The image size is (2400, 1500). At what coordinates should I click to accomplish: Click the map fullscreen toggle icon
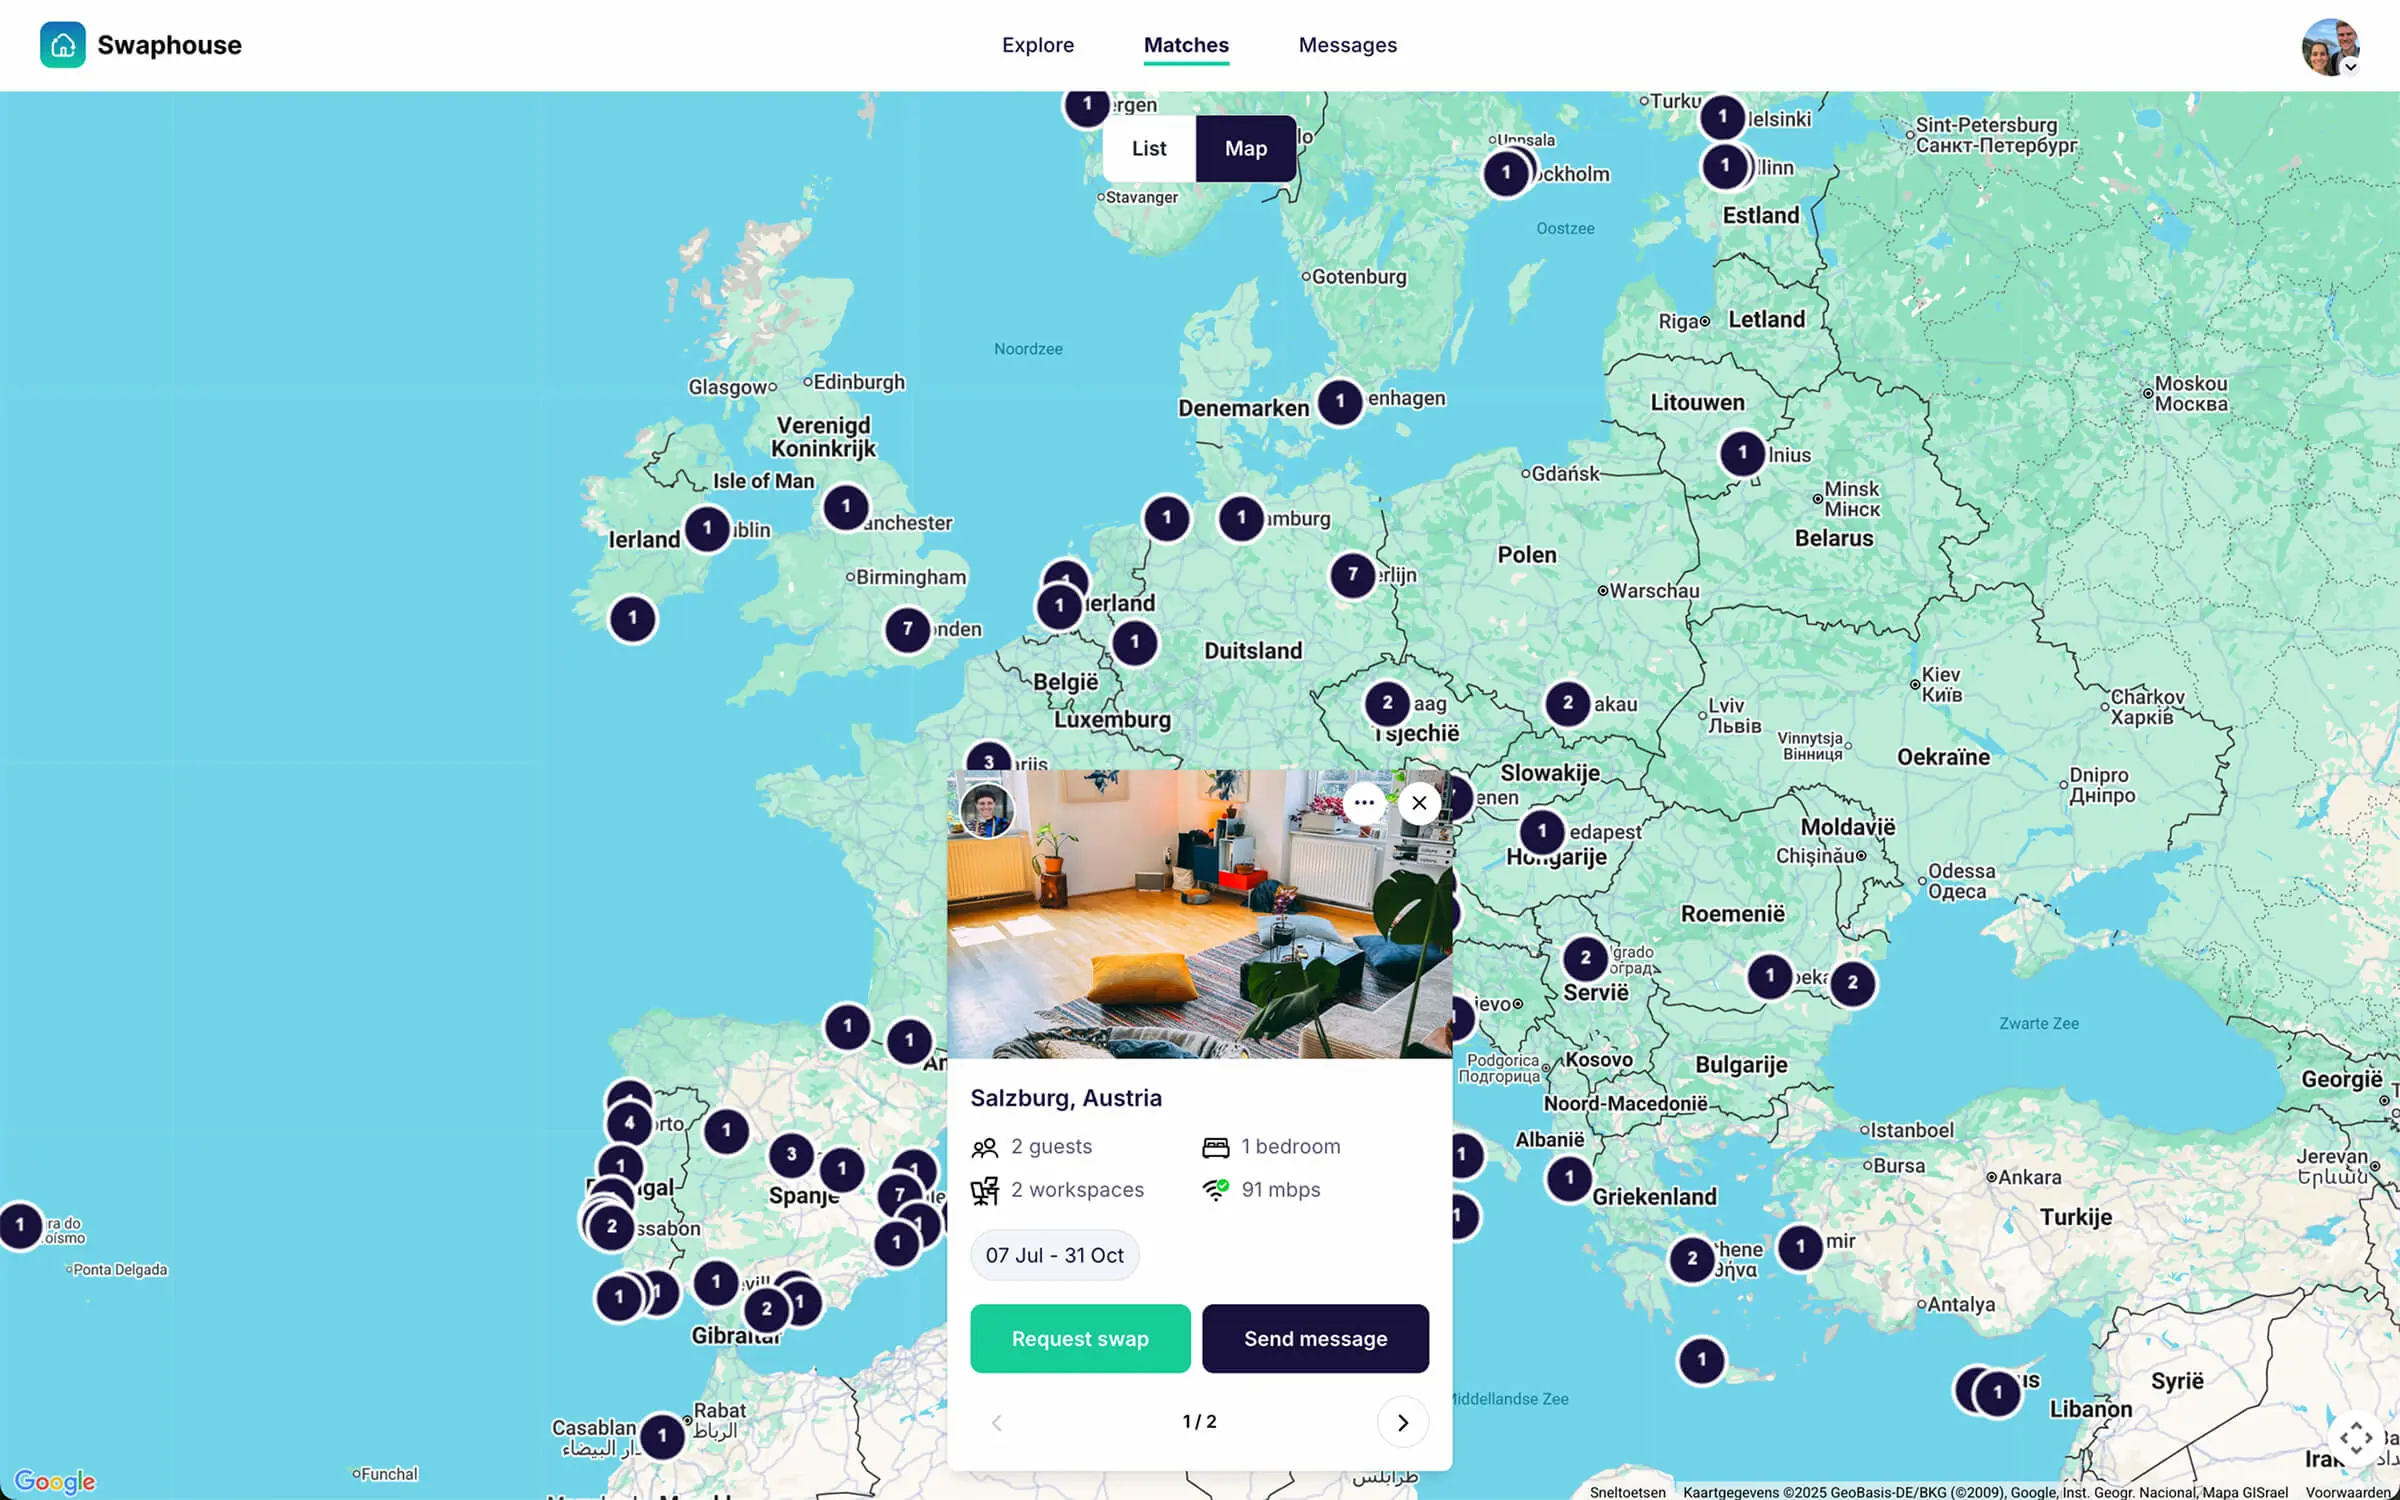[2355, 1438]
